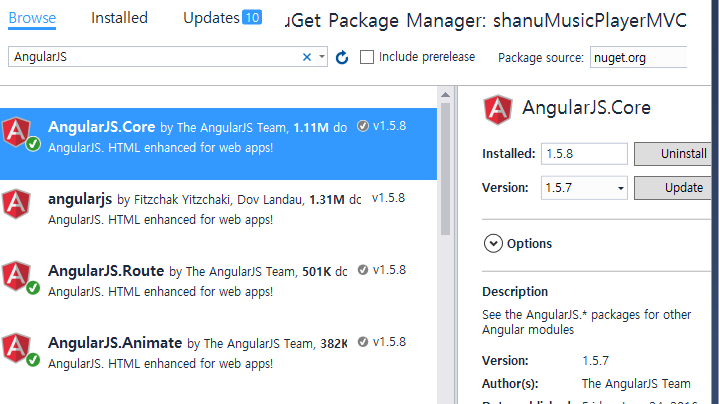This screenshot has width=719, height=404.
Task: Click the Description heading
Action: pos(515,292)
